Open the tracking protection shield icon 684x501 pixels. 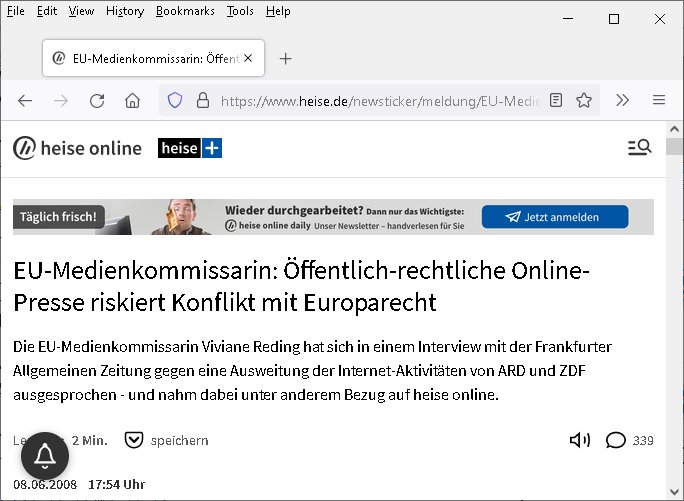click(175, 100)
